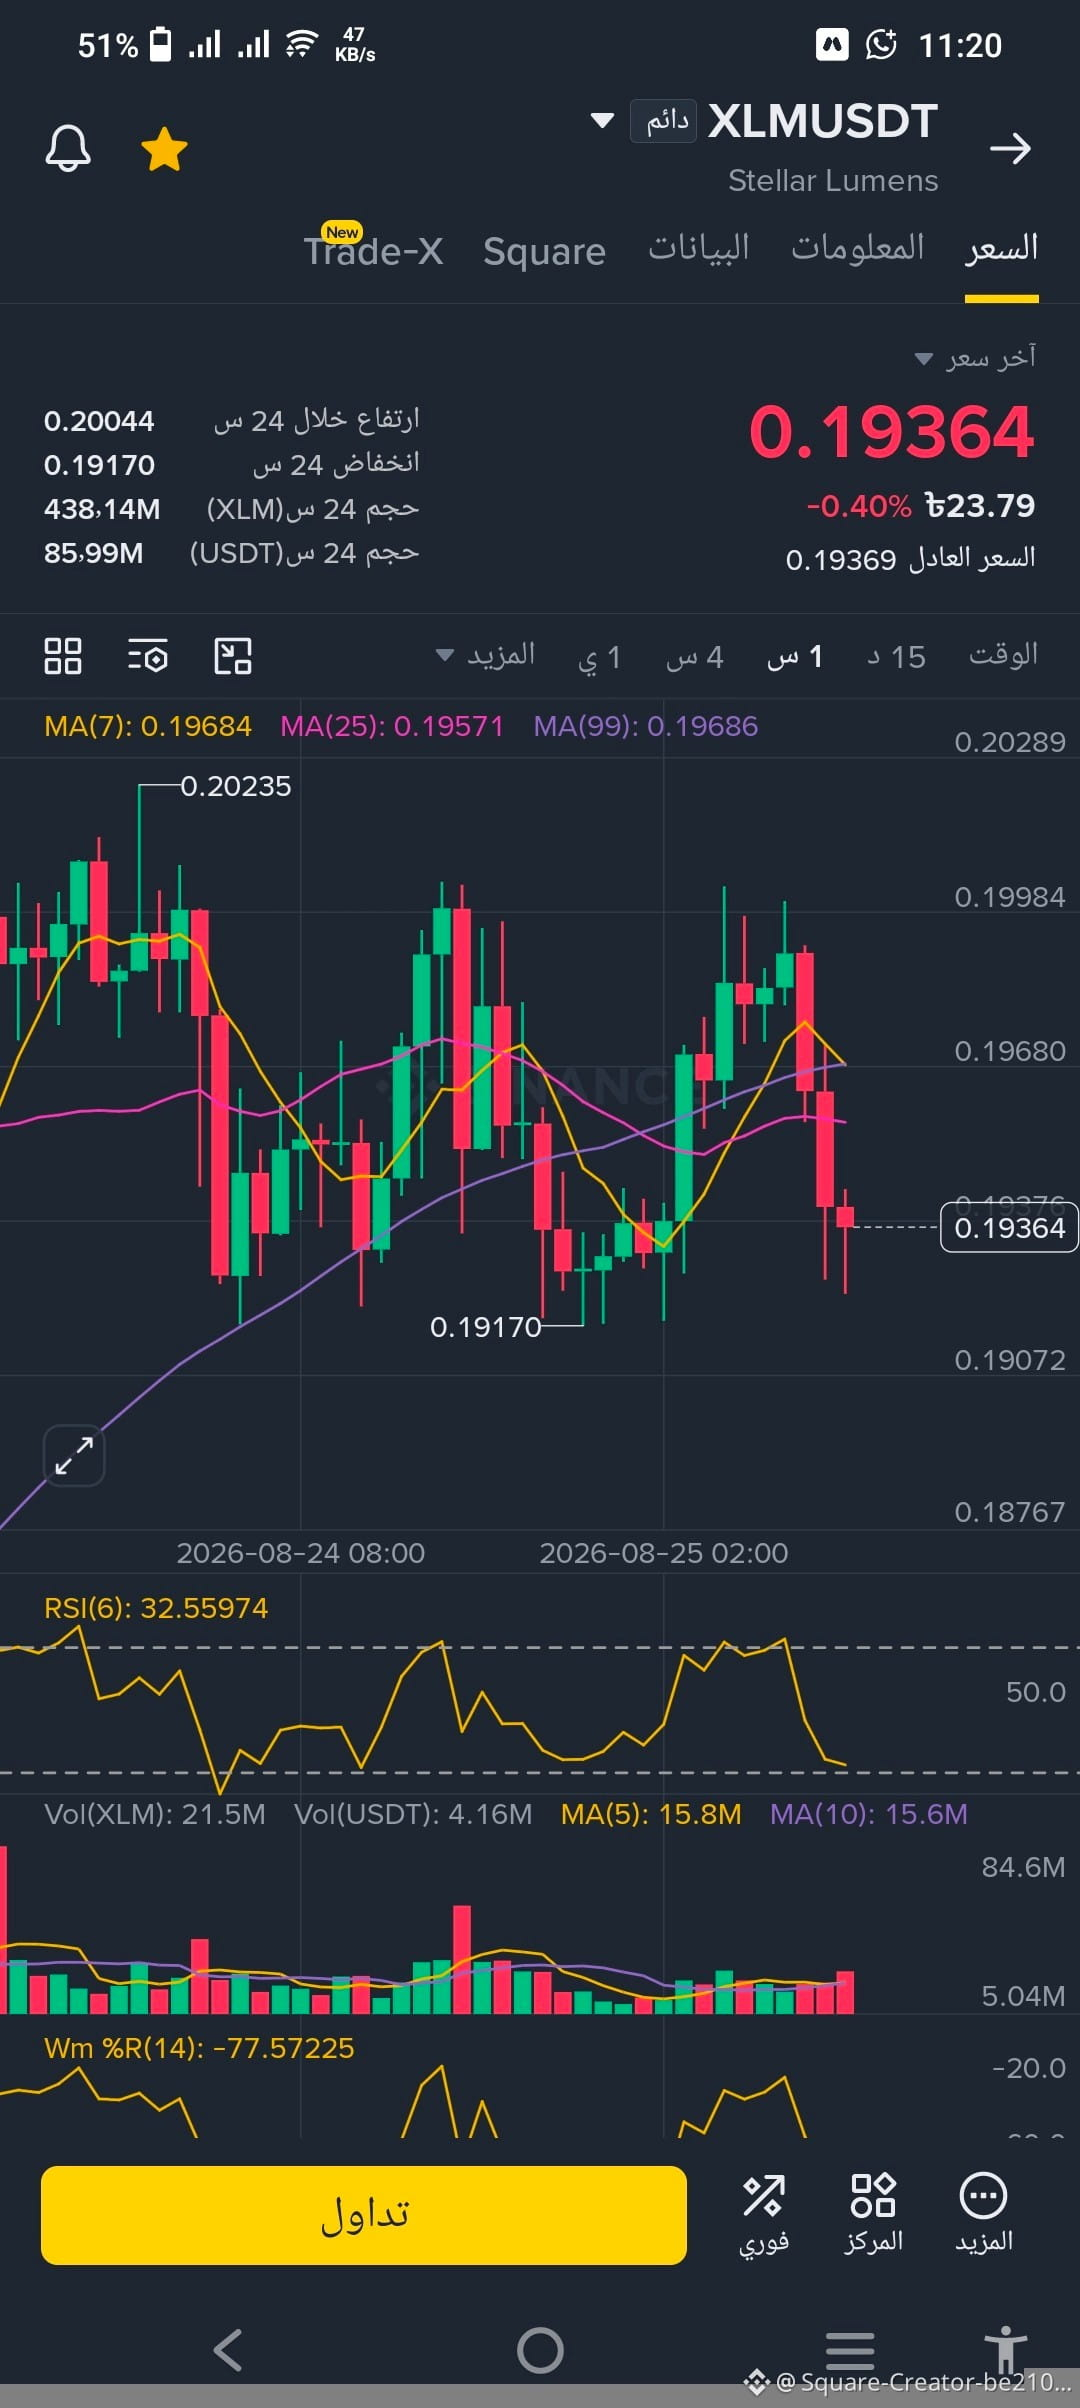
Task: Tap the MA(5): 15.8M volume label
Action: (x=651, y=1814)
